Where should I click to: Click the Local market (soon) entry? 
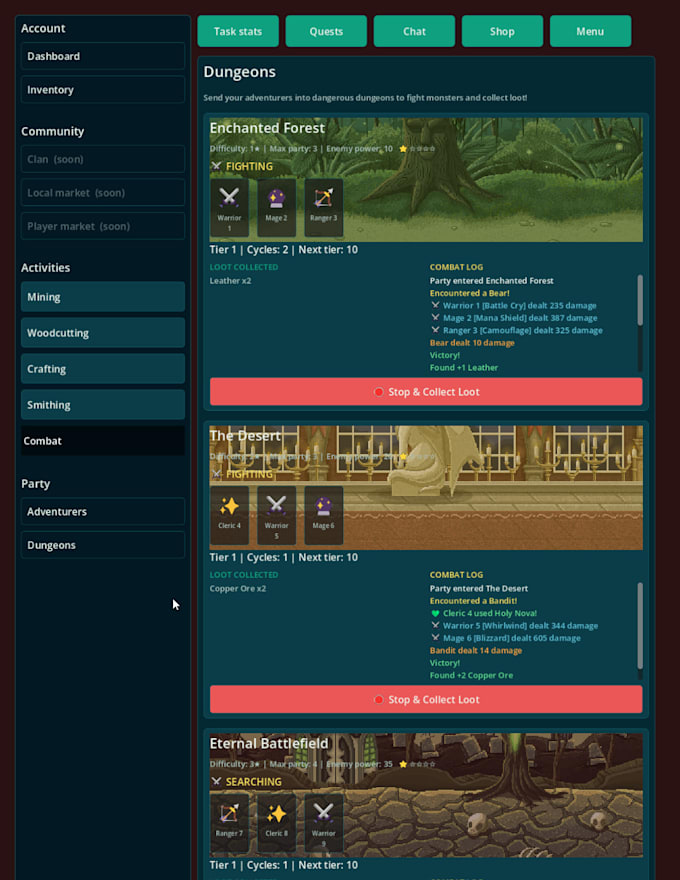click(x=103, y=193)
